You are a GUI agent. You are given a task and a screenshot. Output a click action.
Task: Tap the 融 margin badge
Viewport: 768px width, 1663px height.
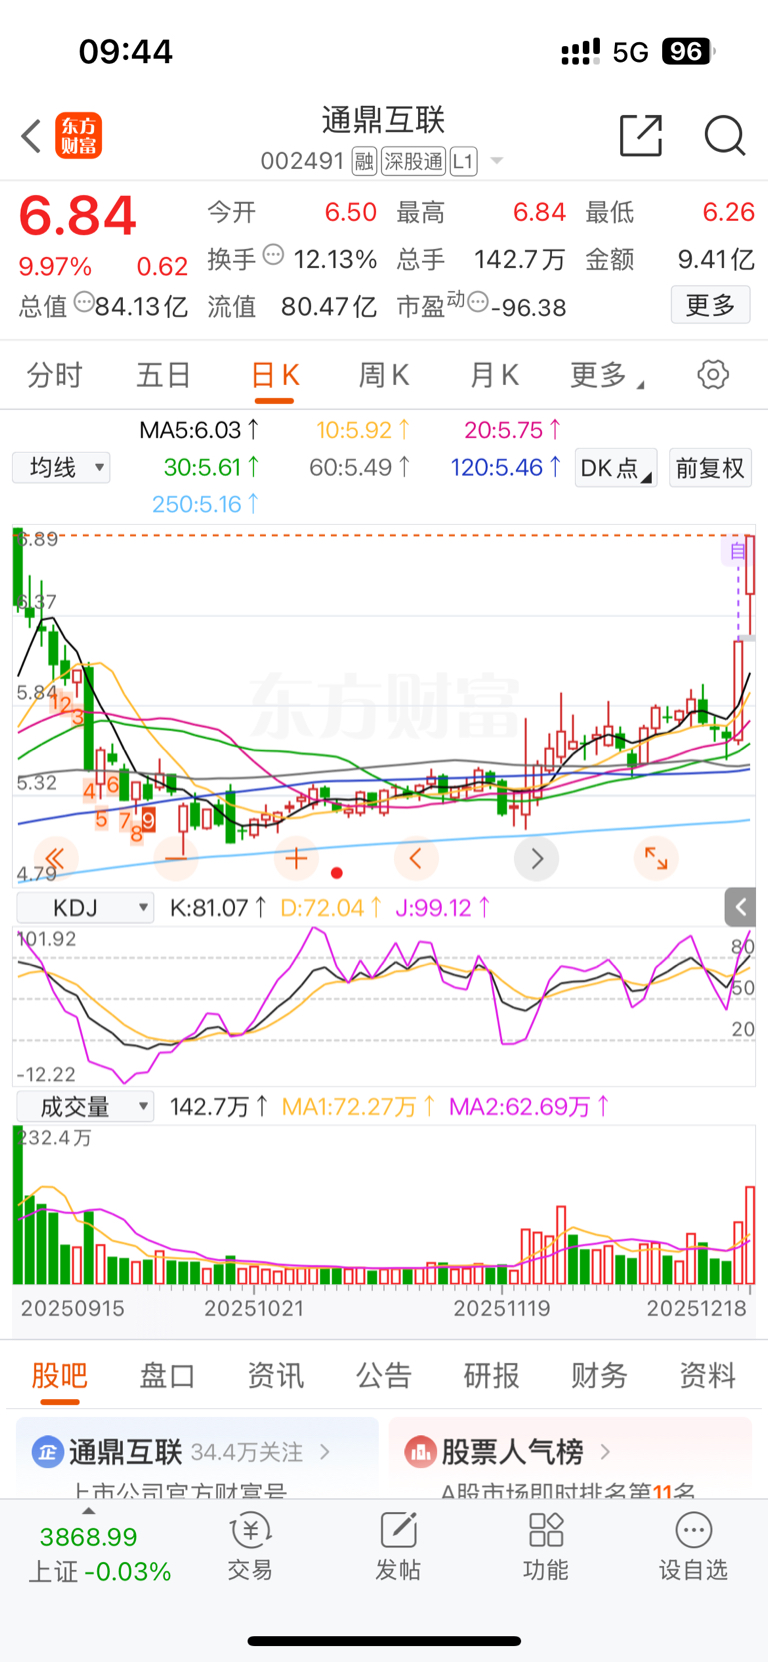pos(364,161)
